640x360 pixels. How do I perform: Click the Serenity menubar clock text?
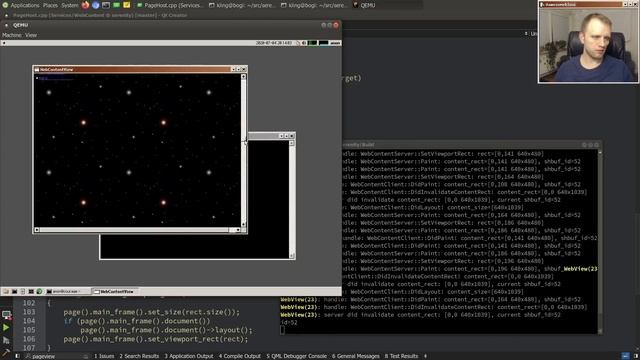click(x=273, y=43)
